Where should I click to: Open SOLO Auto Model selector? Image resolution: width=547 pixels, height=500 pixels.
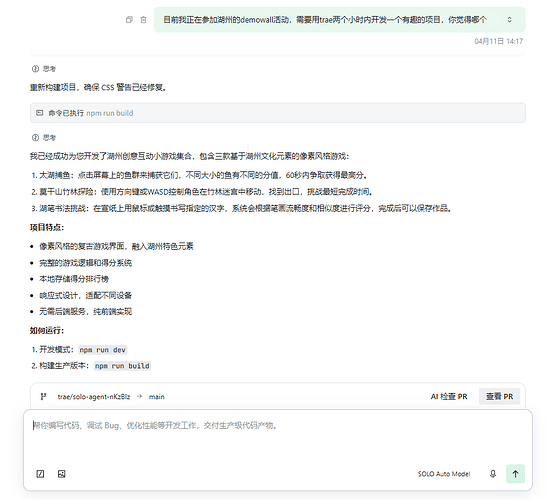(x=444, y=474)
